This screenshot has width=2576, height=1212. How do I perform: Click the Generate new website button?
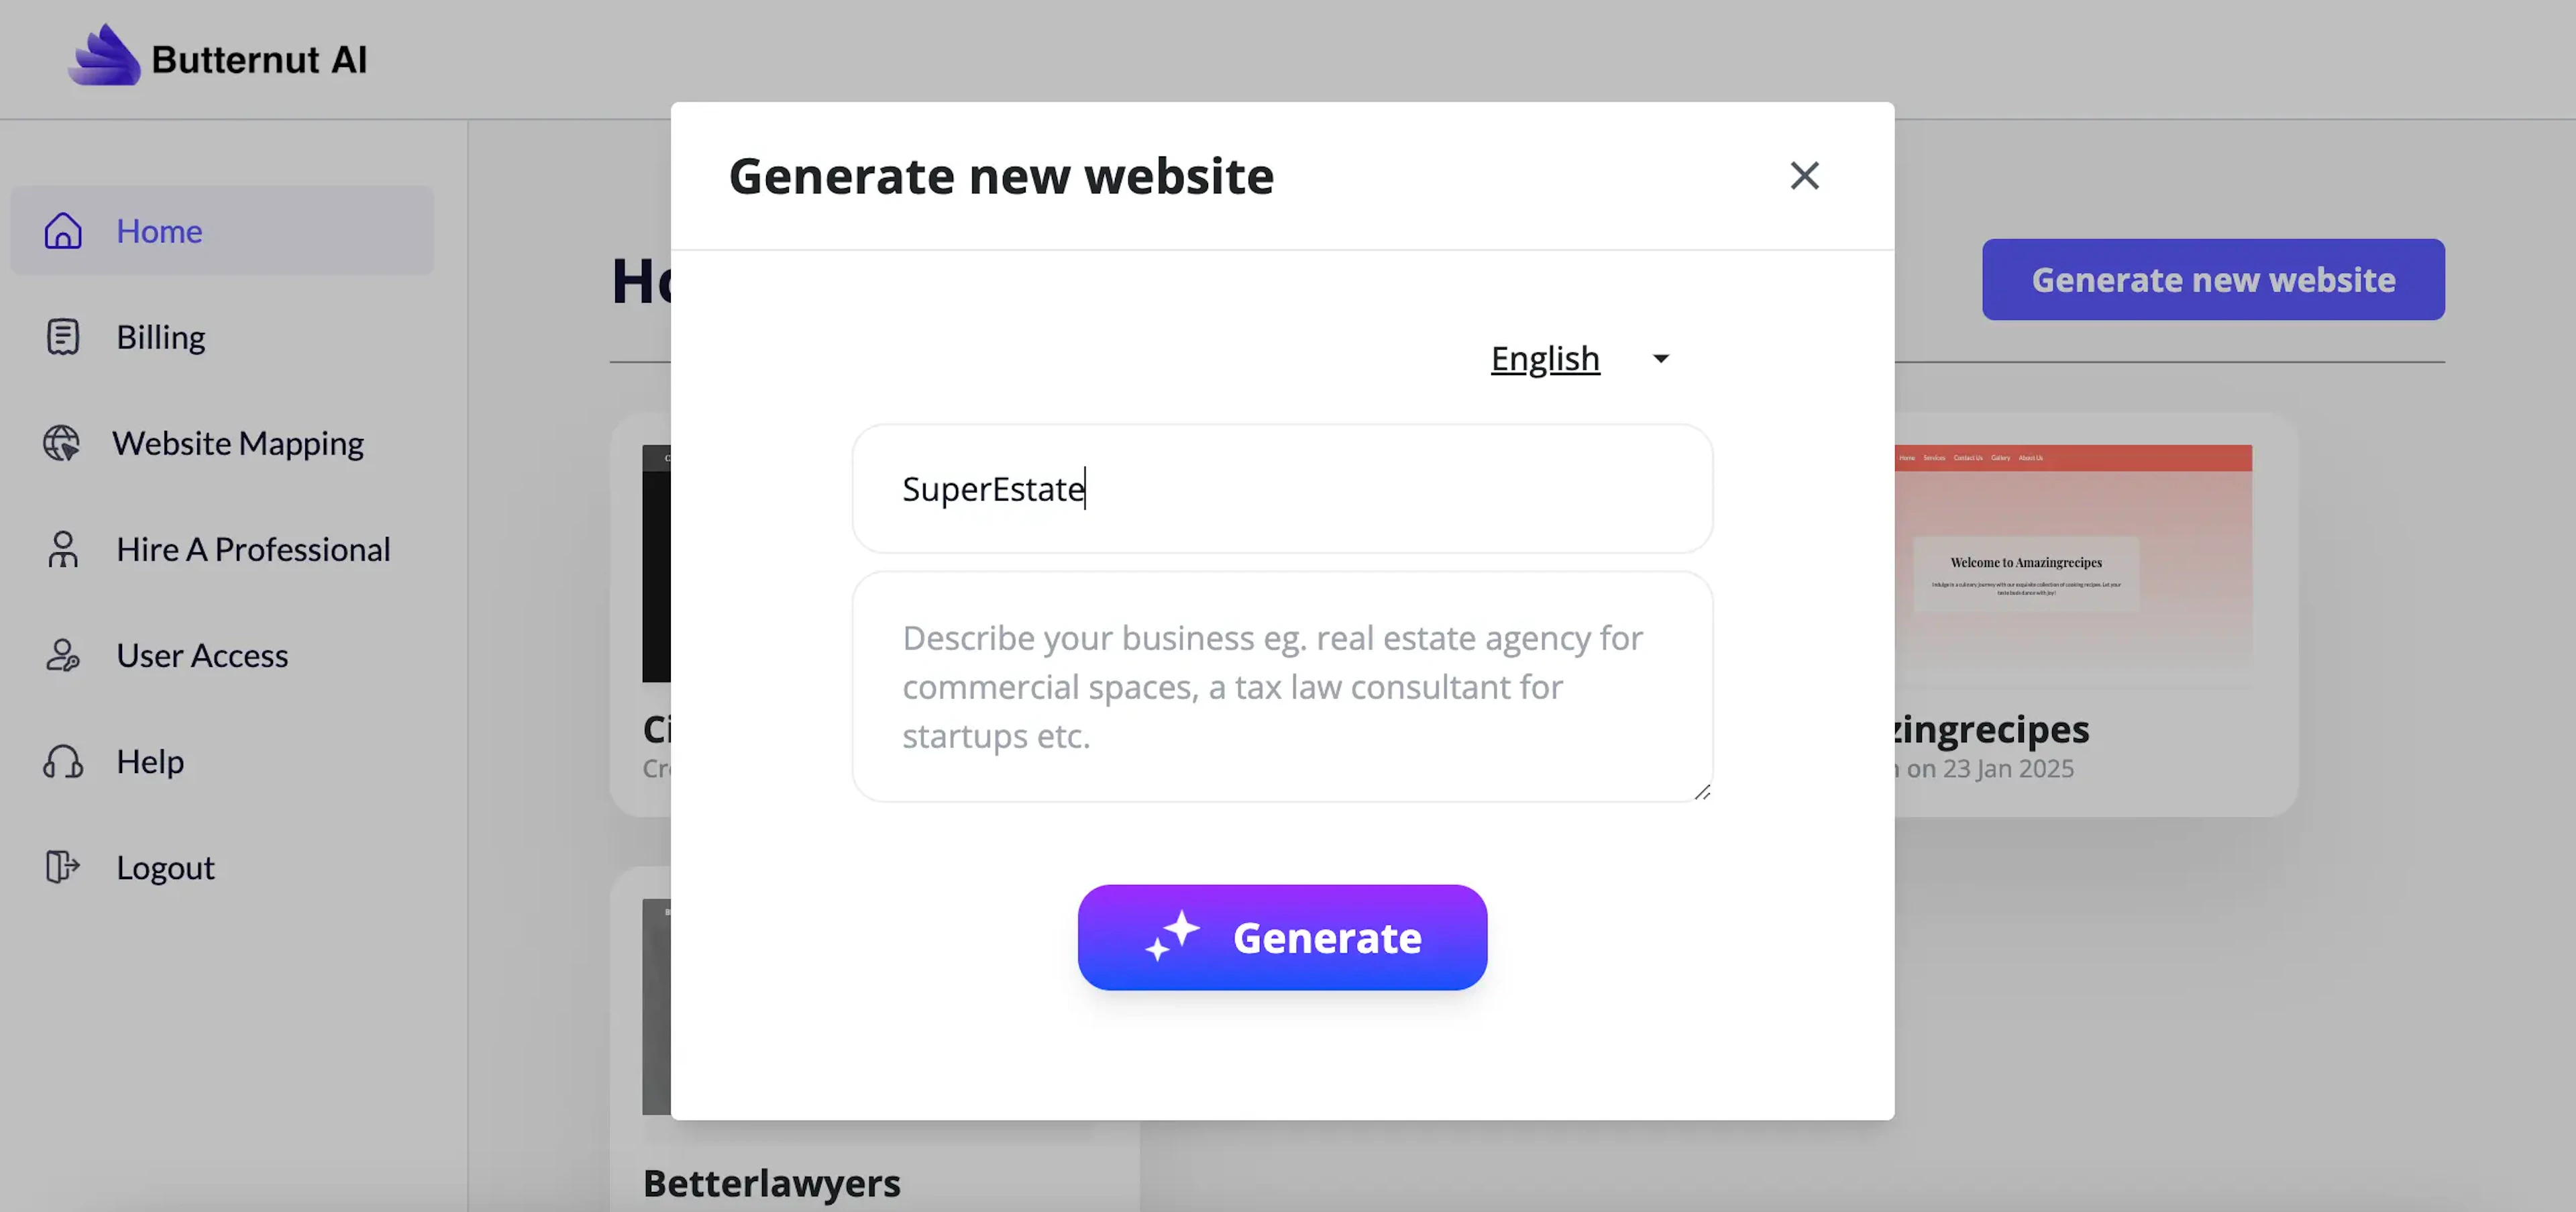click(2213, 279)
